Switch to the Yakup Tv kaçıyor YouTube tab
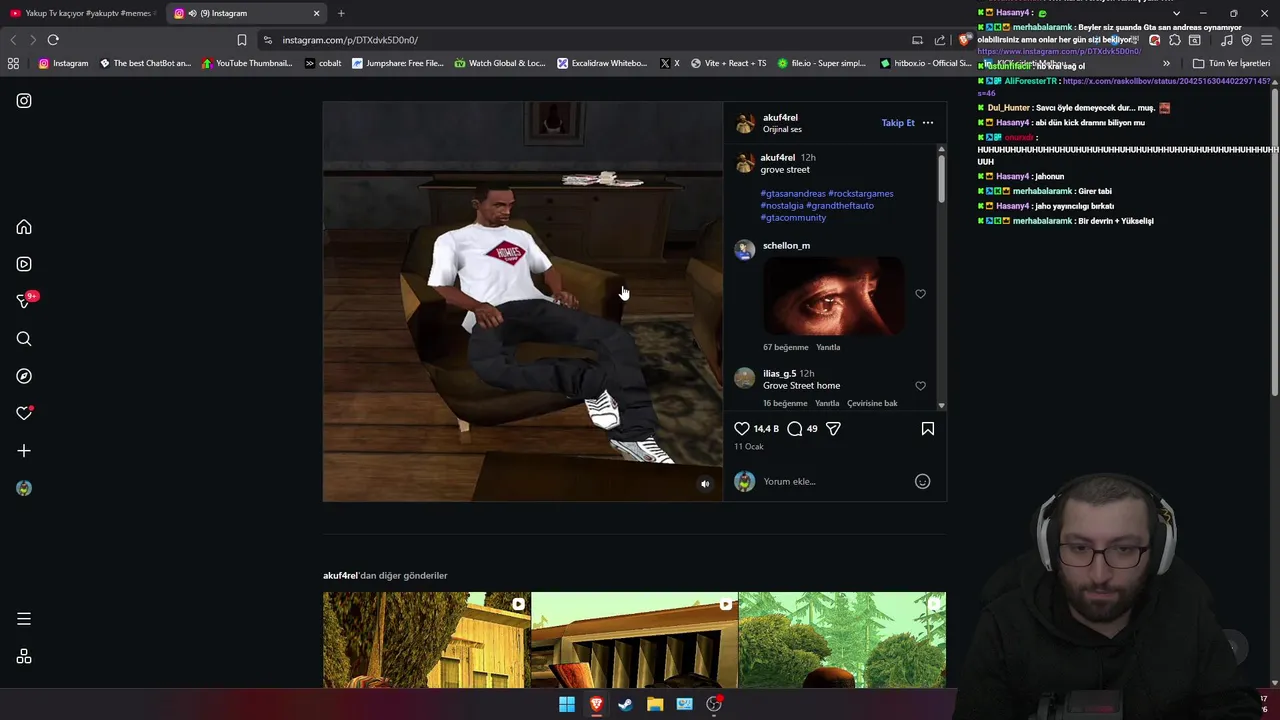1280x720 pixels. coord(82,13)
